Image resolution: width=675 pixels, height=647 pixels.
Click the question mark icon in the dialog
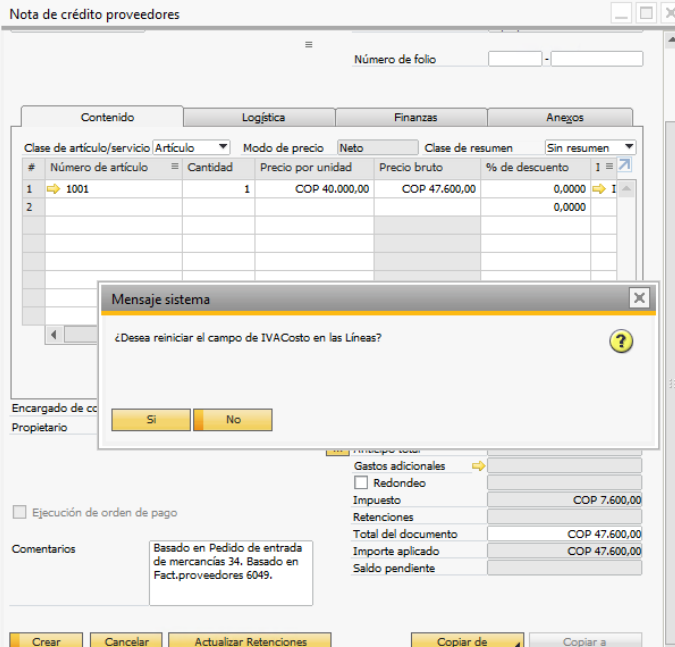point(621,342)
